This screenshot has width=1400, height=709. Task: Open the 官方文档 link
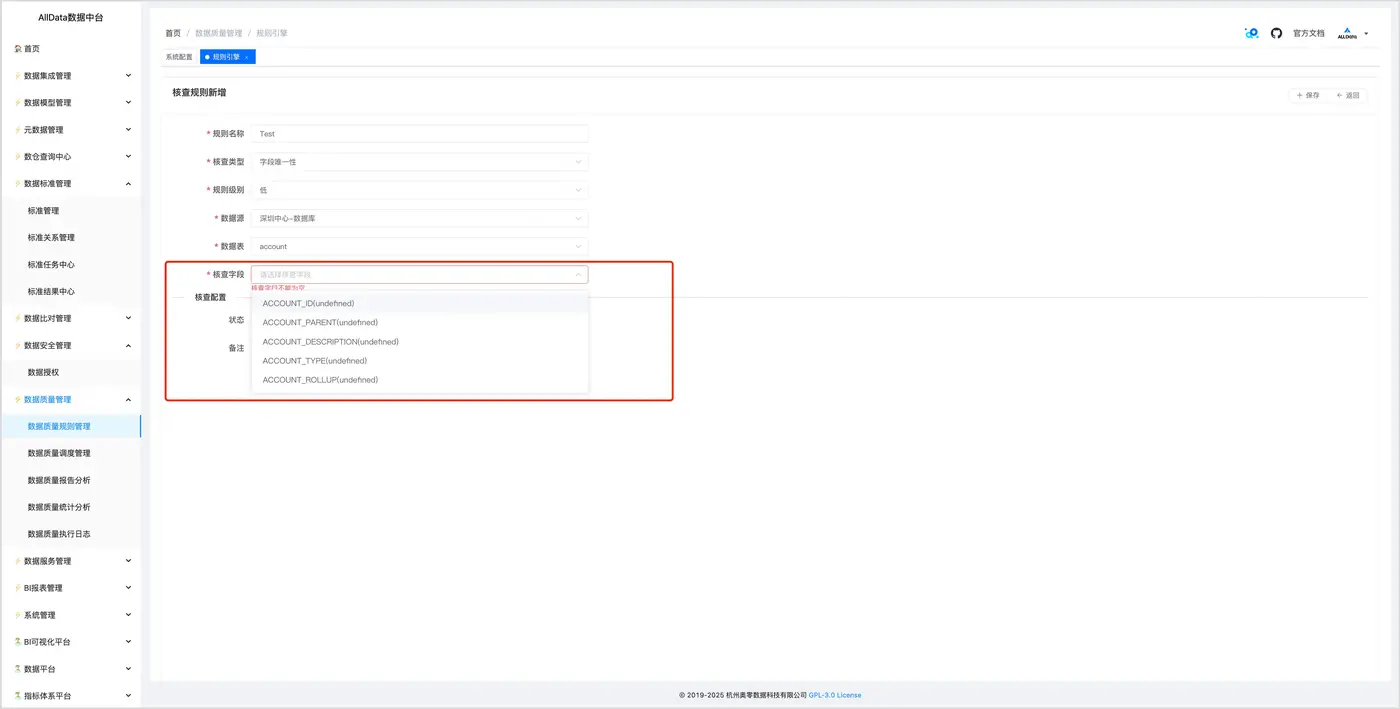tap(1308, 33)
